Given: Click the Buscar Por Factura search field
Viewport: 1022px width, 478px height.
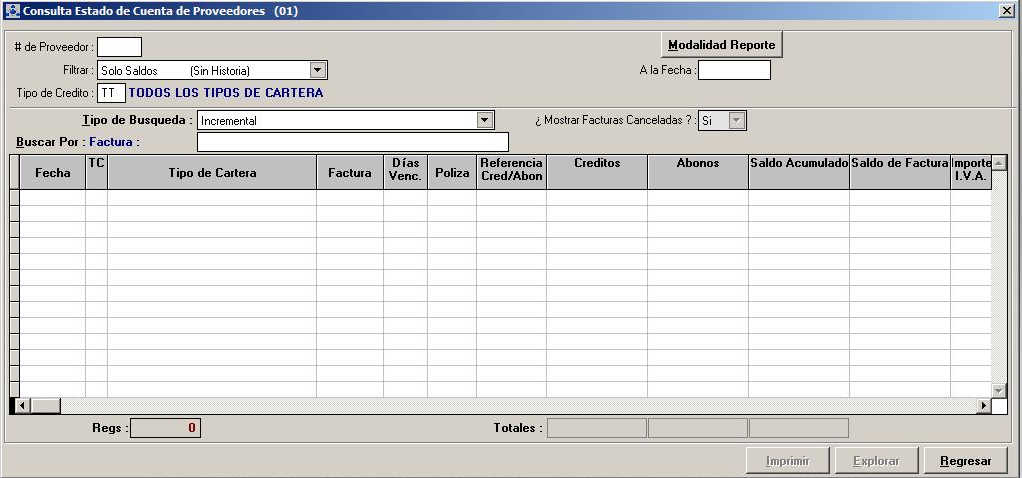Looking at the screenshot, I should click(x=353, y=142).
